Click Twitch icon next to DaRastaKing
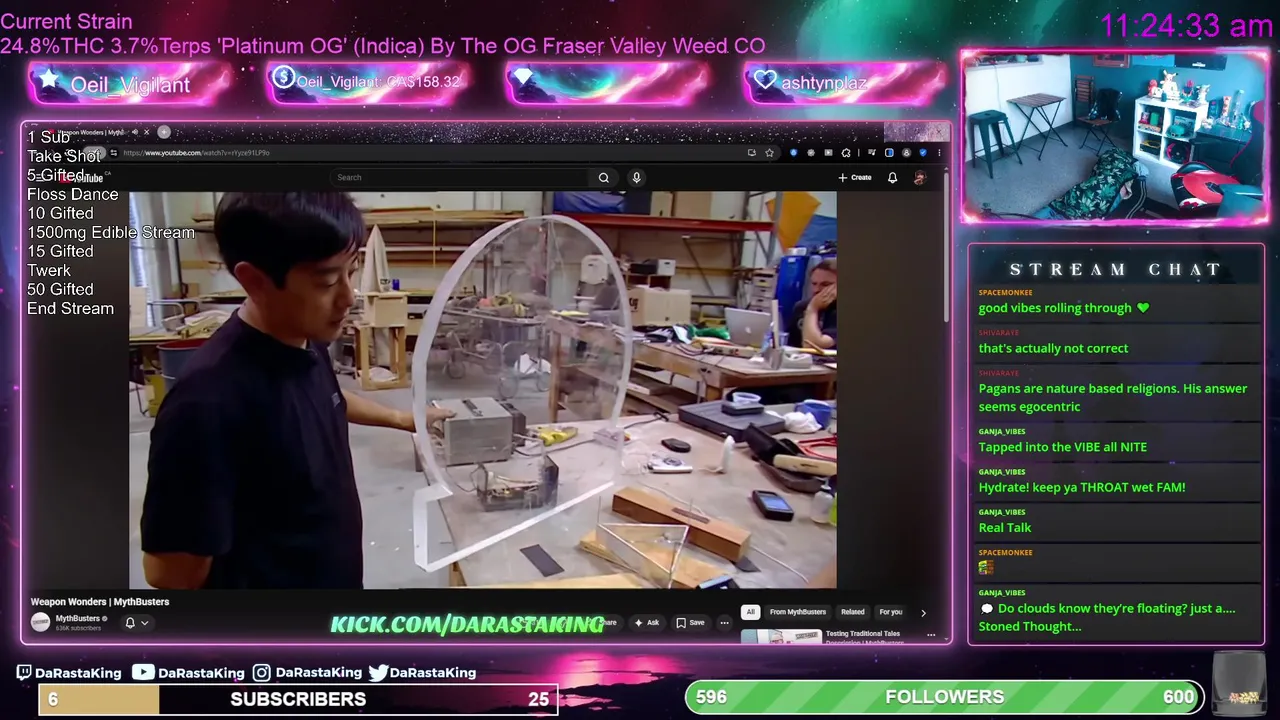The height and width of the screenshot is (720, 1280). 24,673
